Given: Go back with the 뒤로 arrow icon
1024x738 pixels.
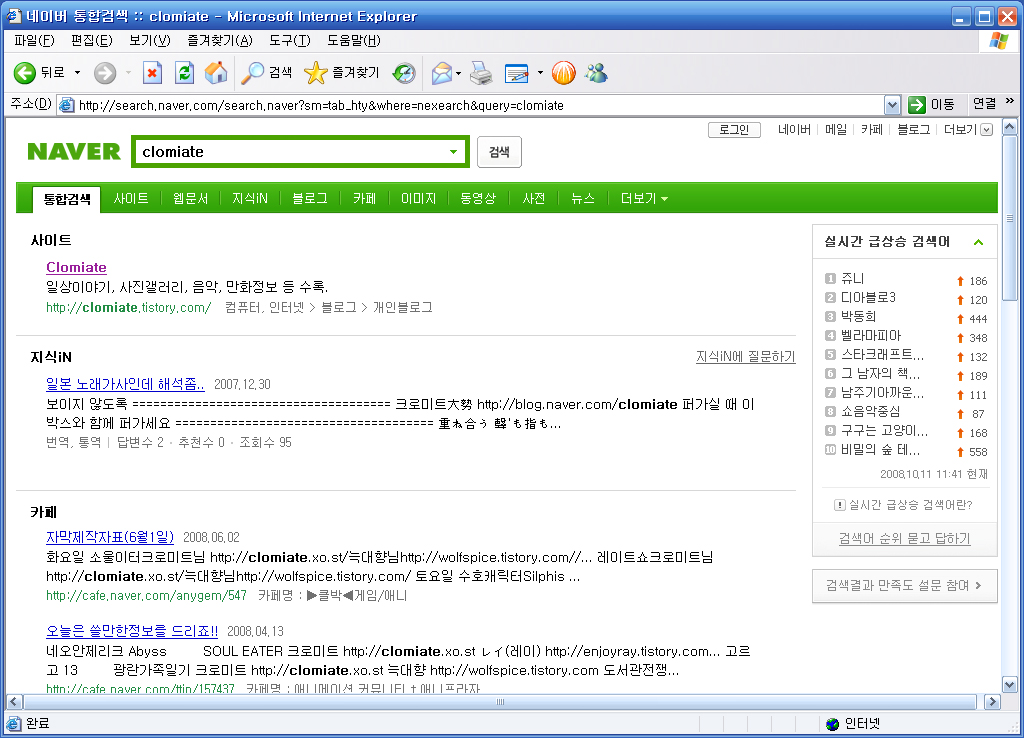Looking at the screenshot, I should [25, 72].
